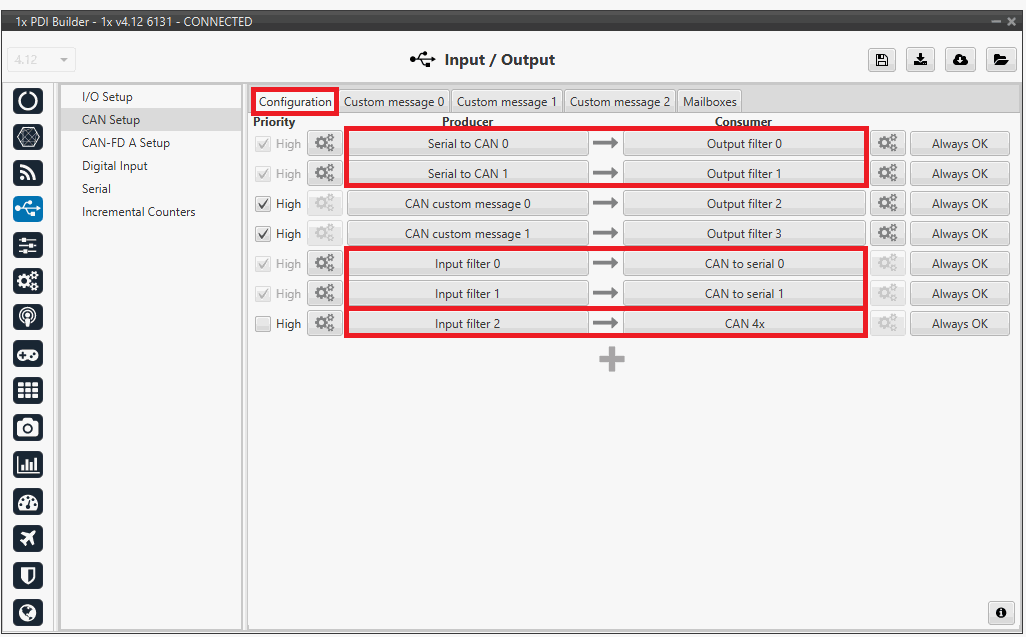Select CAN-FD A Setup in side list
This screenshot has height=637, width=1026.
[x=126, y=143]
